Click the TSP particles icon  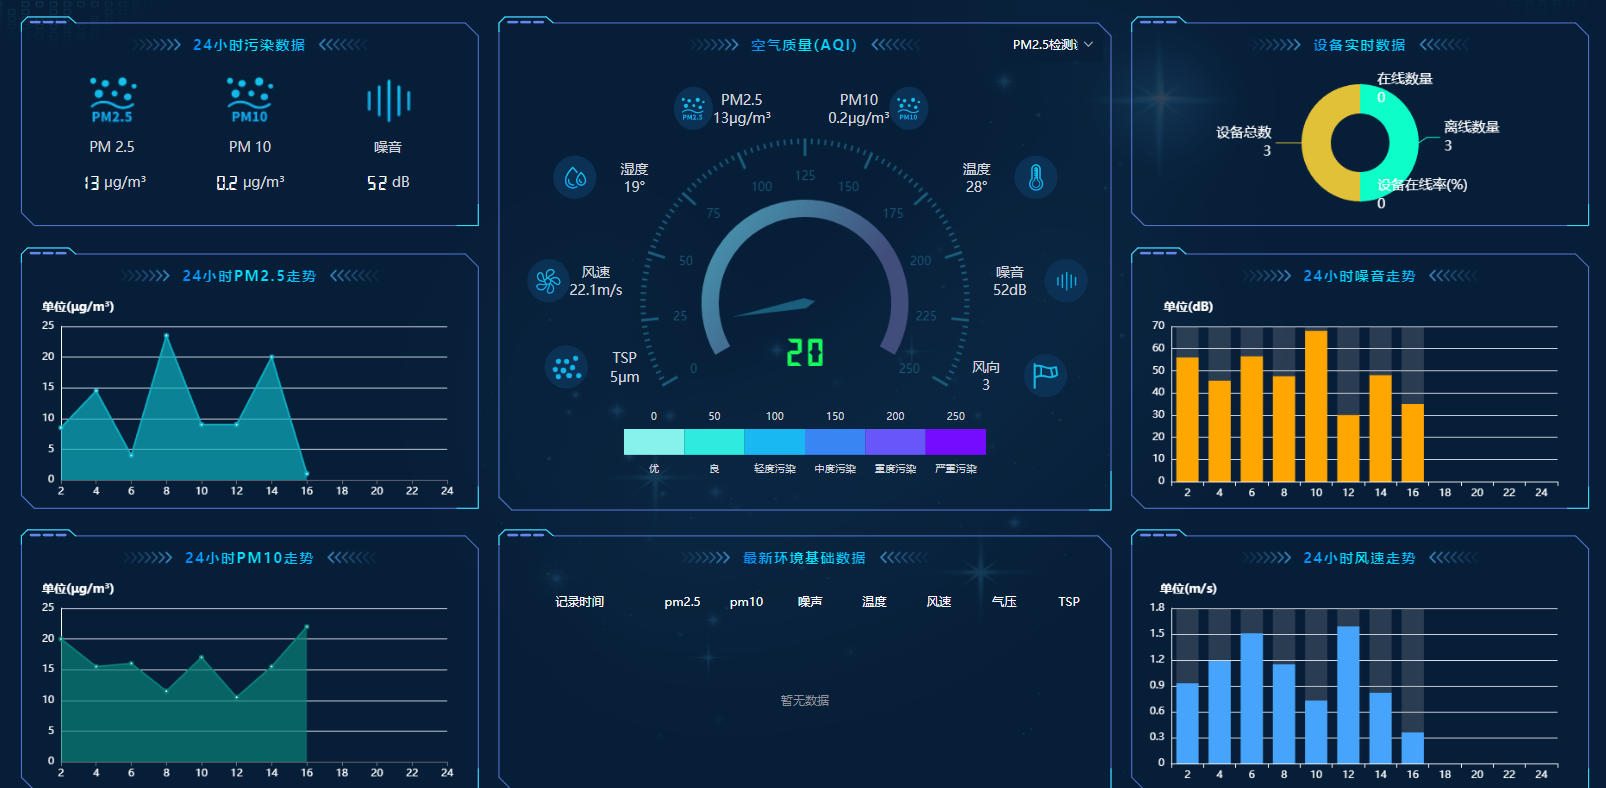[x=566, y=367]
